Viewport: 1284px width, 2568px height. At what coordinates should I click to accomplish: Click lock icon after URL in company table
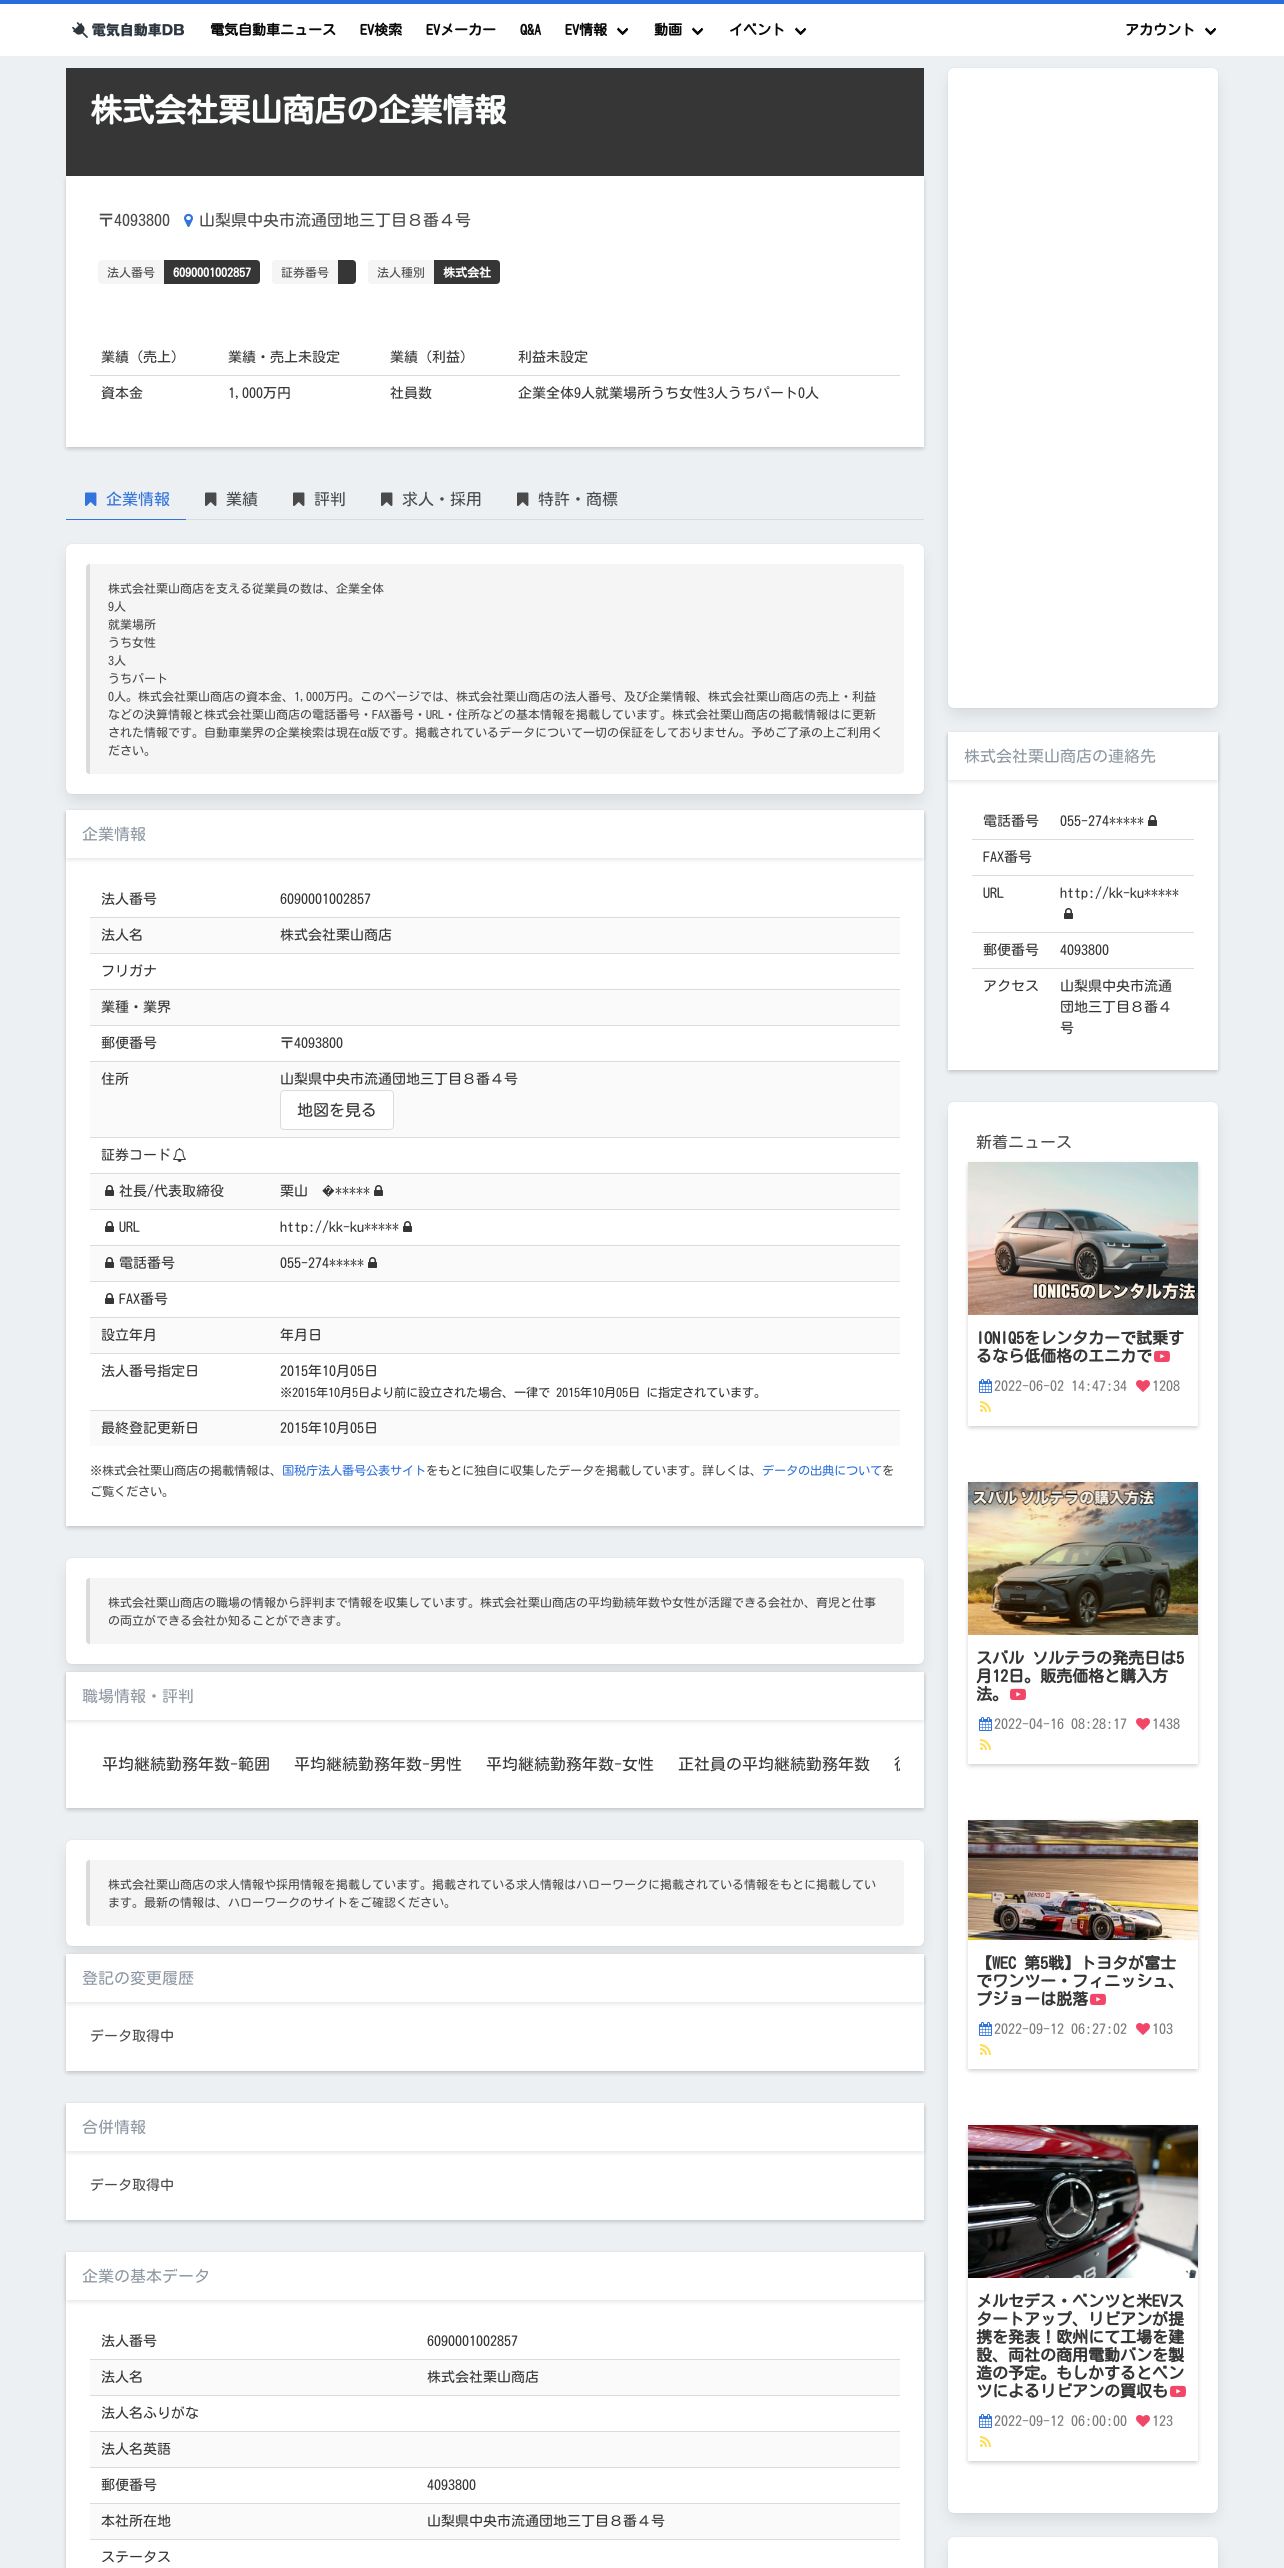(x=408, y=1227)
